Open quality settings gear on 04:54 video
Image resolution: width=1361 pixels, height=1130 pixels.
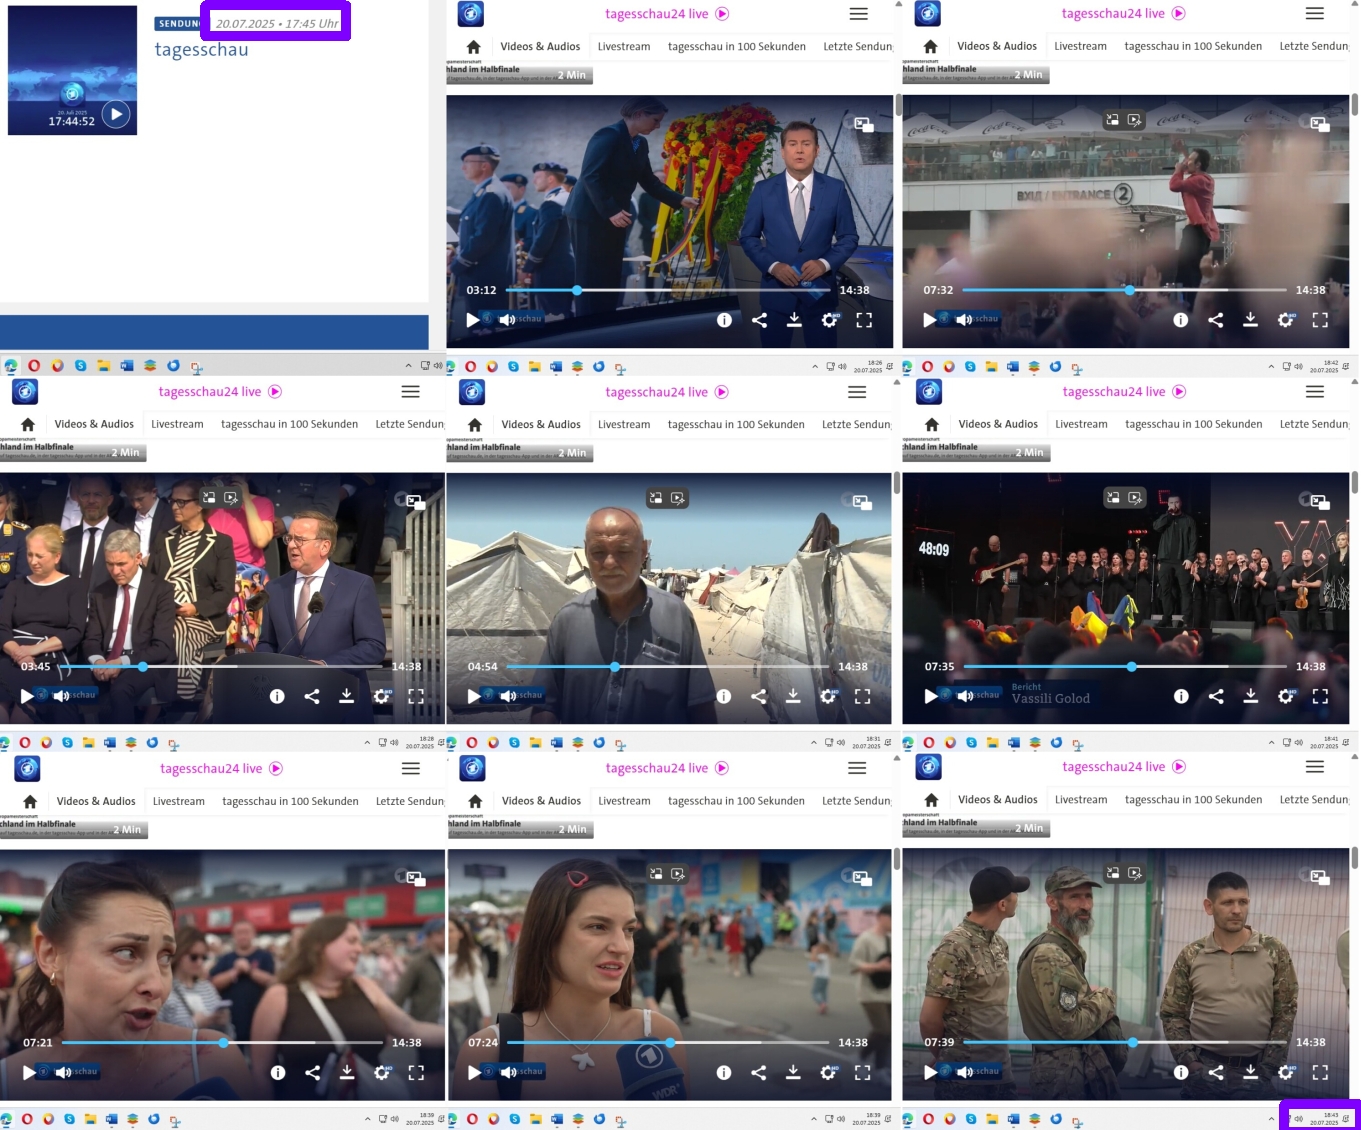pyautogui.click(x=828, y=696)
